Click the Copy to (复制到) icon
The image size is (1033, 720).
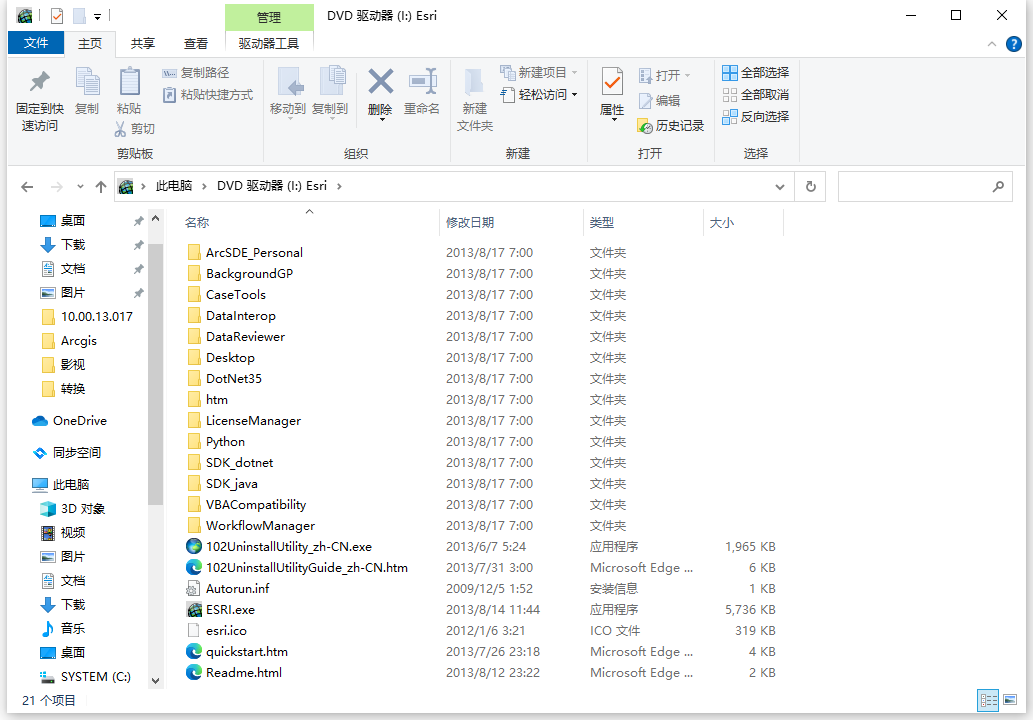tap(332, 82)
